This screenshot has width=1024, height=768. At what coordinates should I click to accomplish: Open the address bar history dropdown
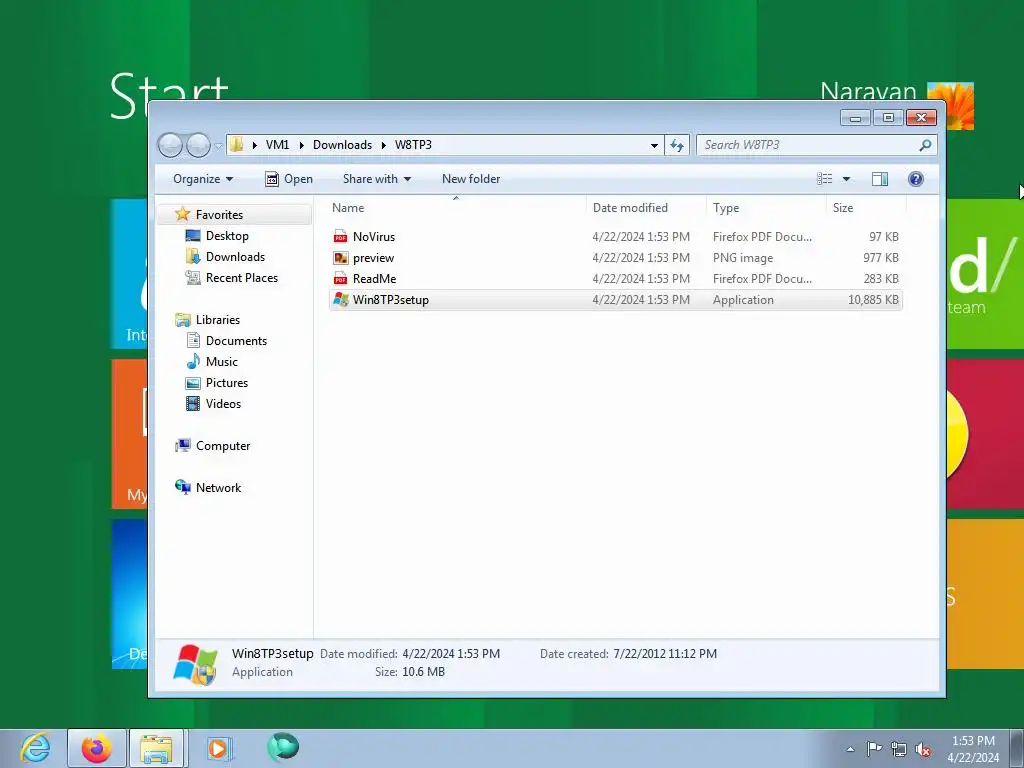[654, 145]
